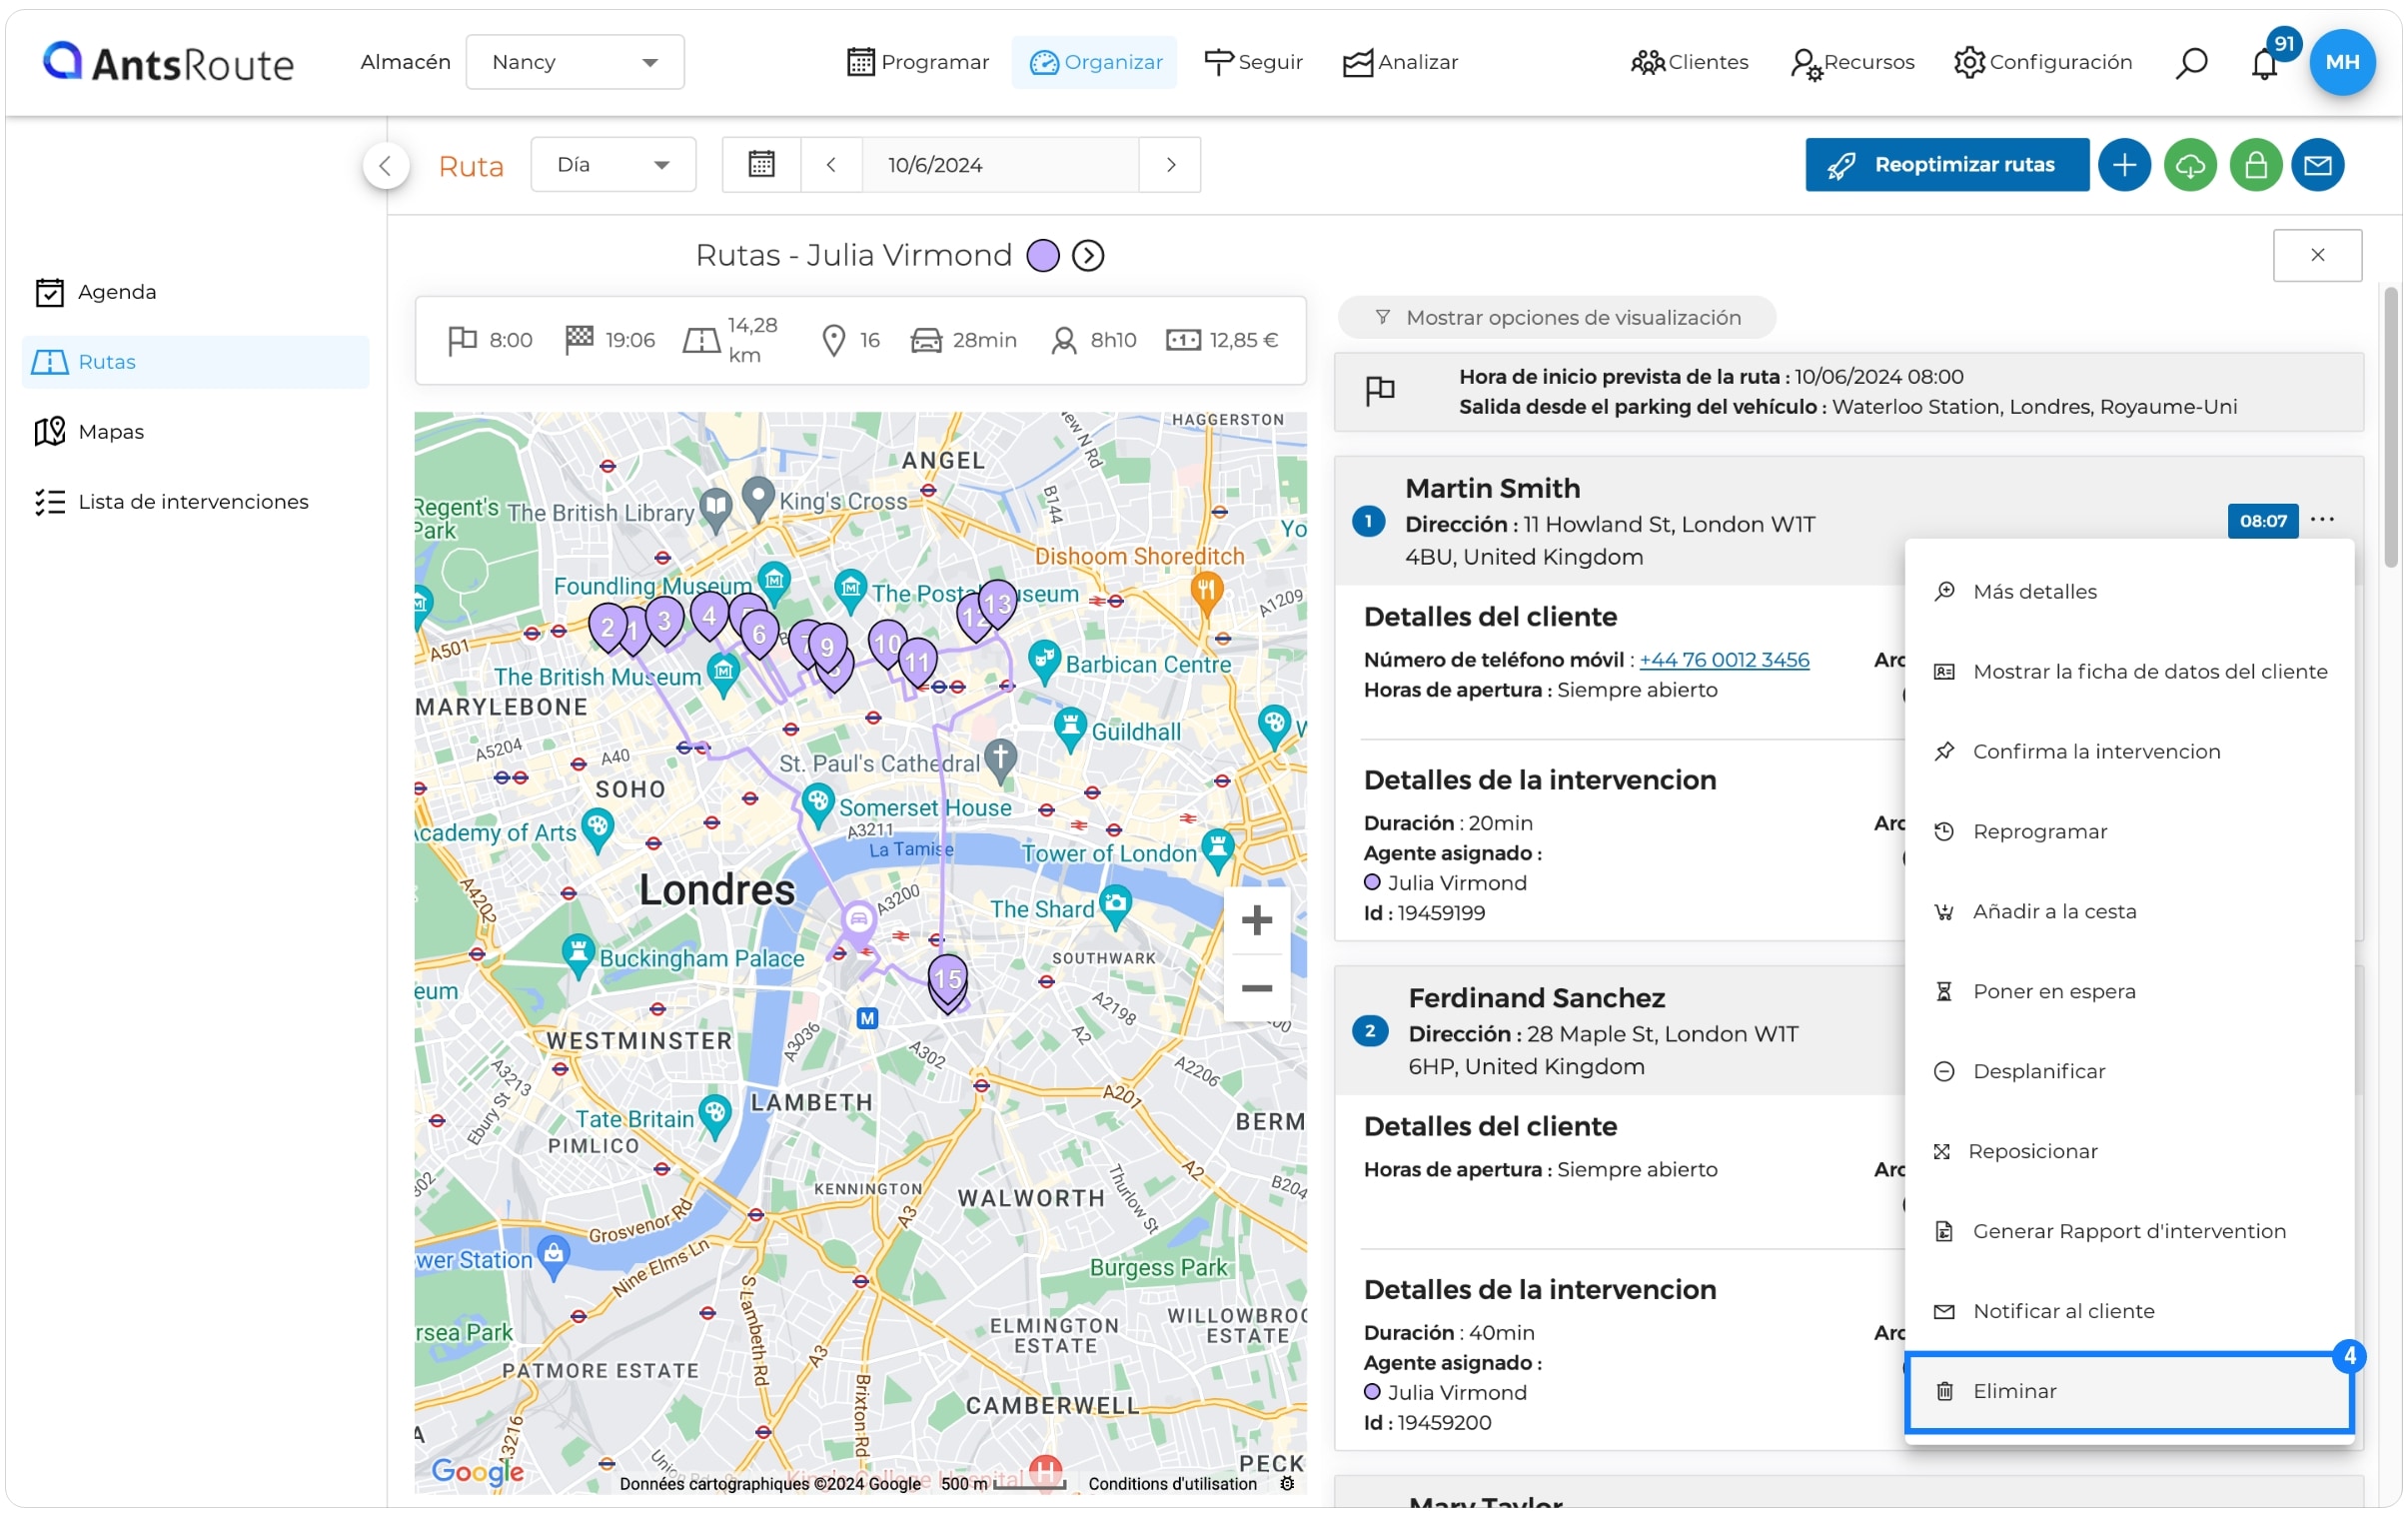This screenshot has width=2408, height=1516.
Task: Open the Organizar tab
Action: [1094, 62]
